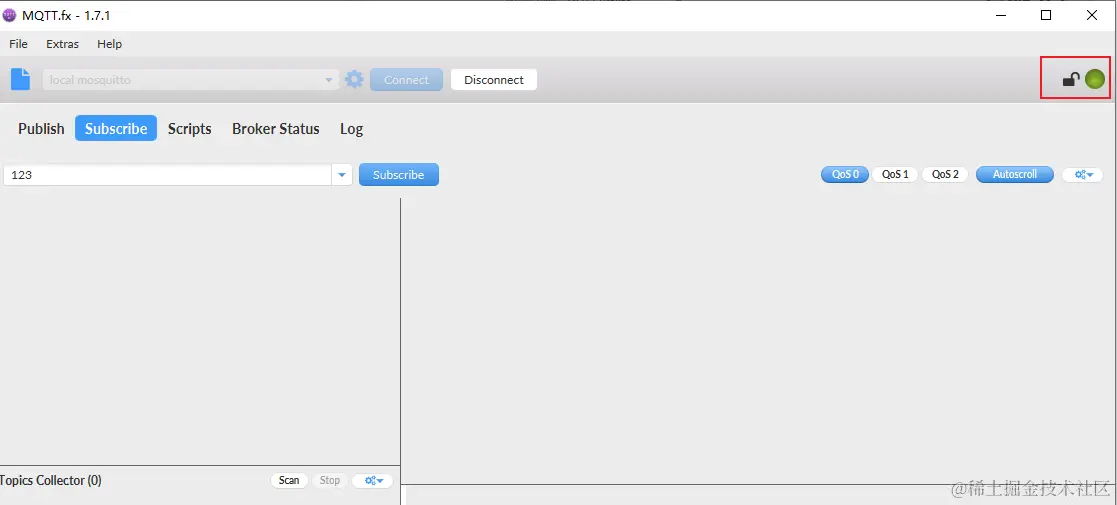Click the blue Subscribe button next to topic
The image size is (1117, 505).
point(399,175)
